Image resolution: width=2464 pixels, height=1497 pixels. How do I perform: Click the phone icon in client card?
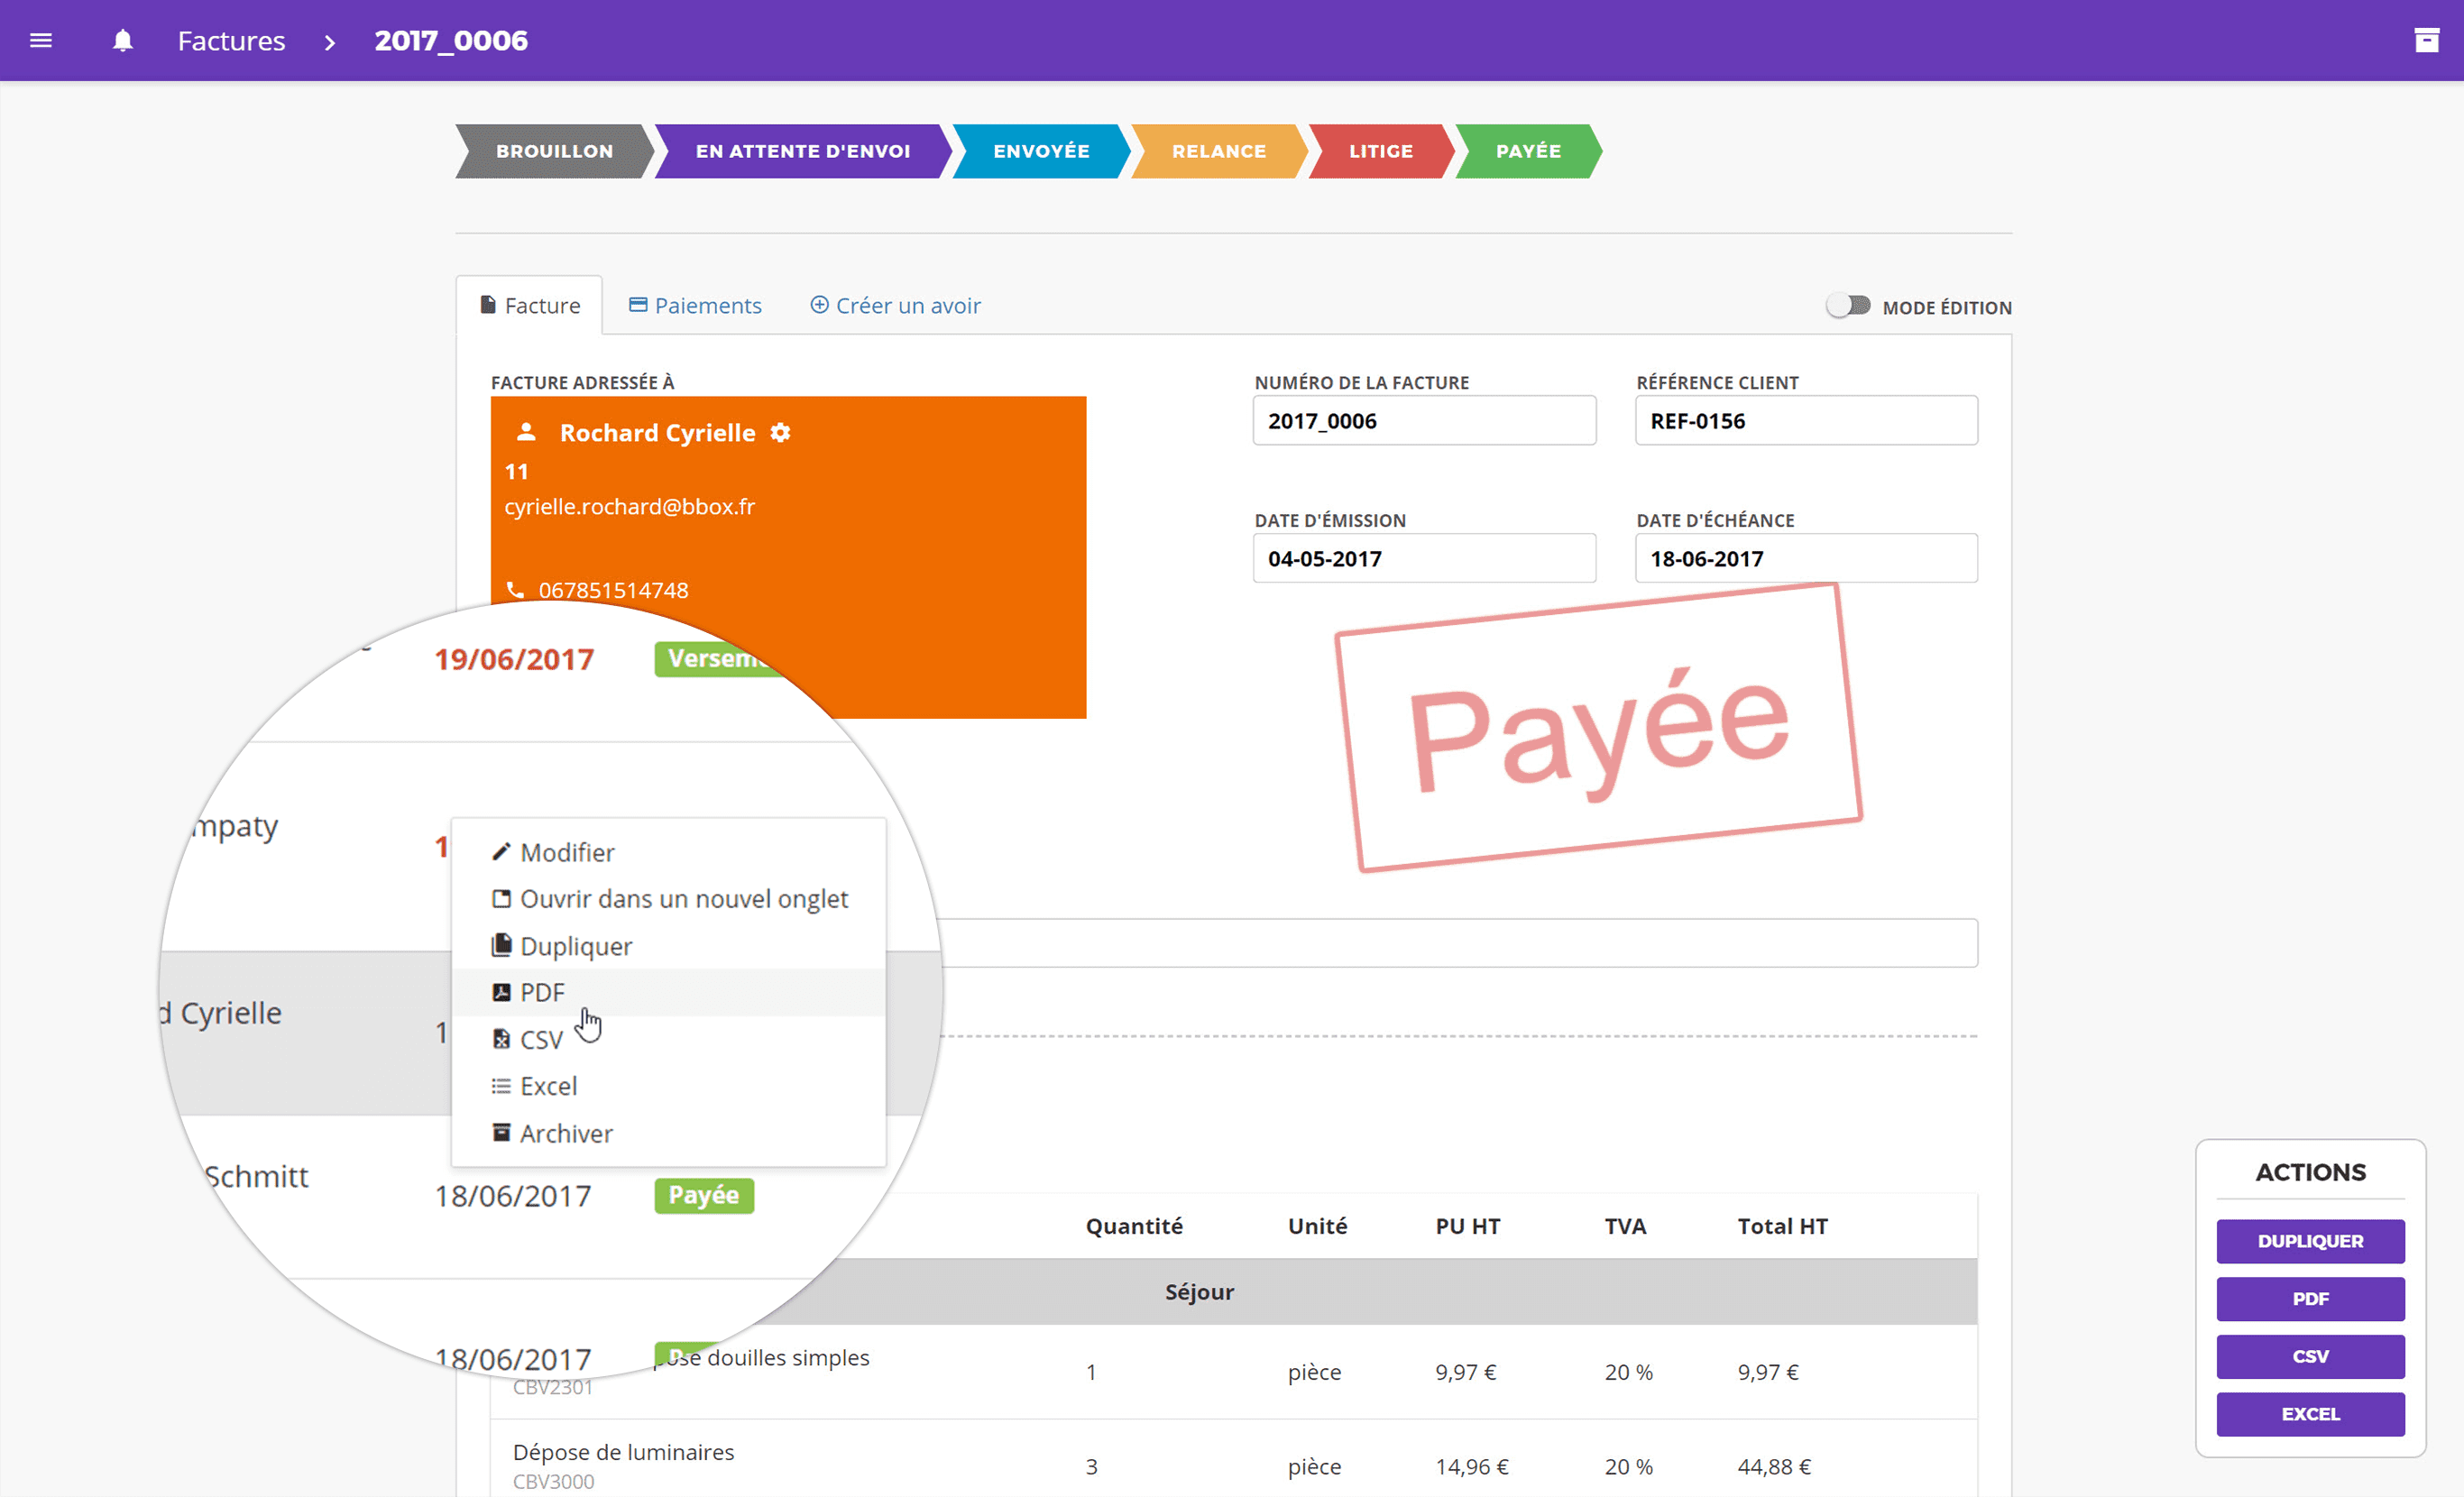515,590
